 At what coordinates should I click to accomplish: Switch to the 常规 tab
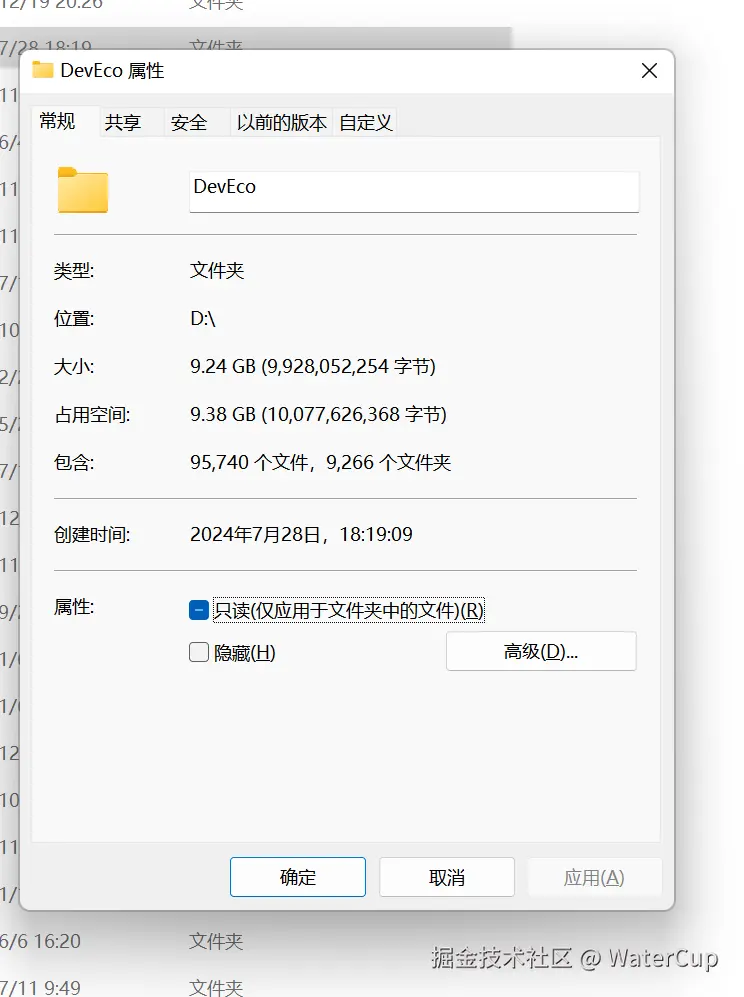point(64,121)
